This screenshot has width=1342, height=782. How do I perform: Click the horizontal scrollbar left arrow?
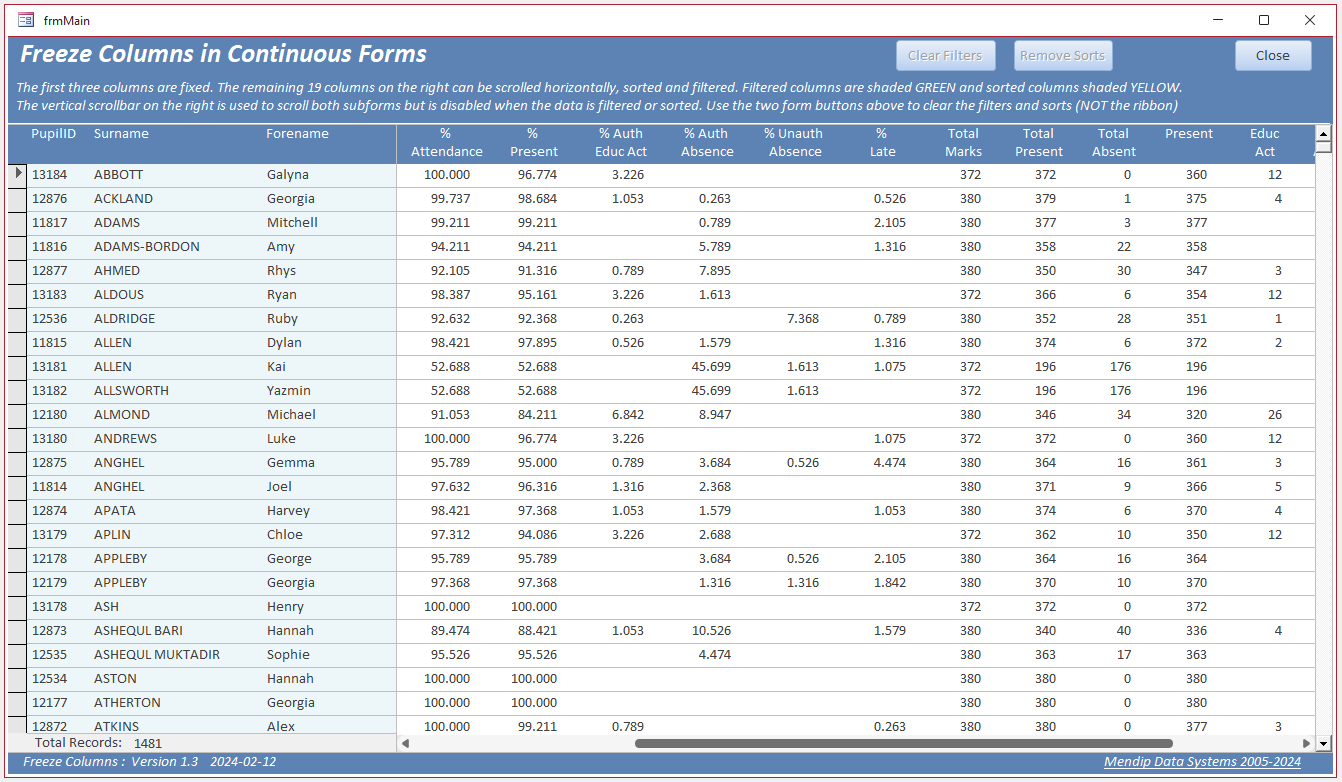tap(405, 743)
